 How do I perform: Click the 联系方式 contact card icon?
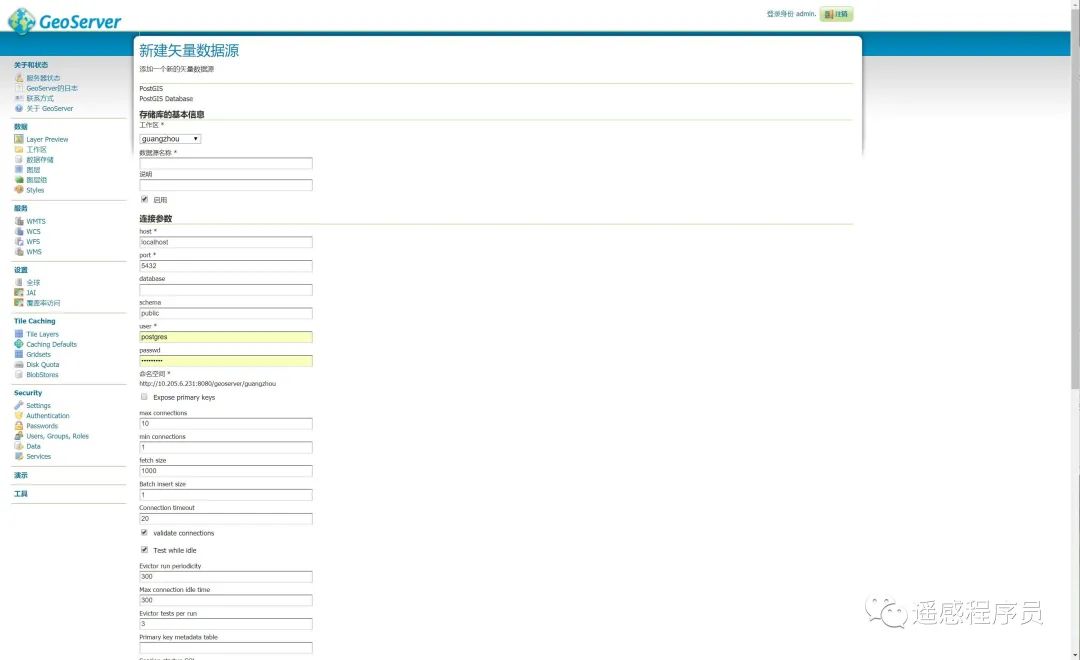(19, 99)
